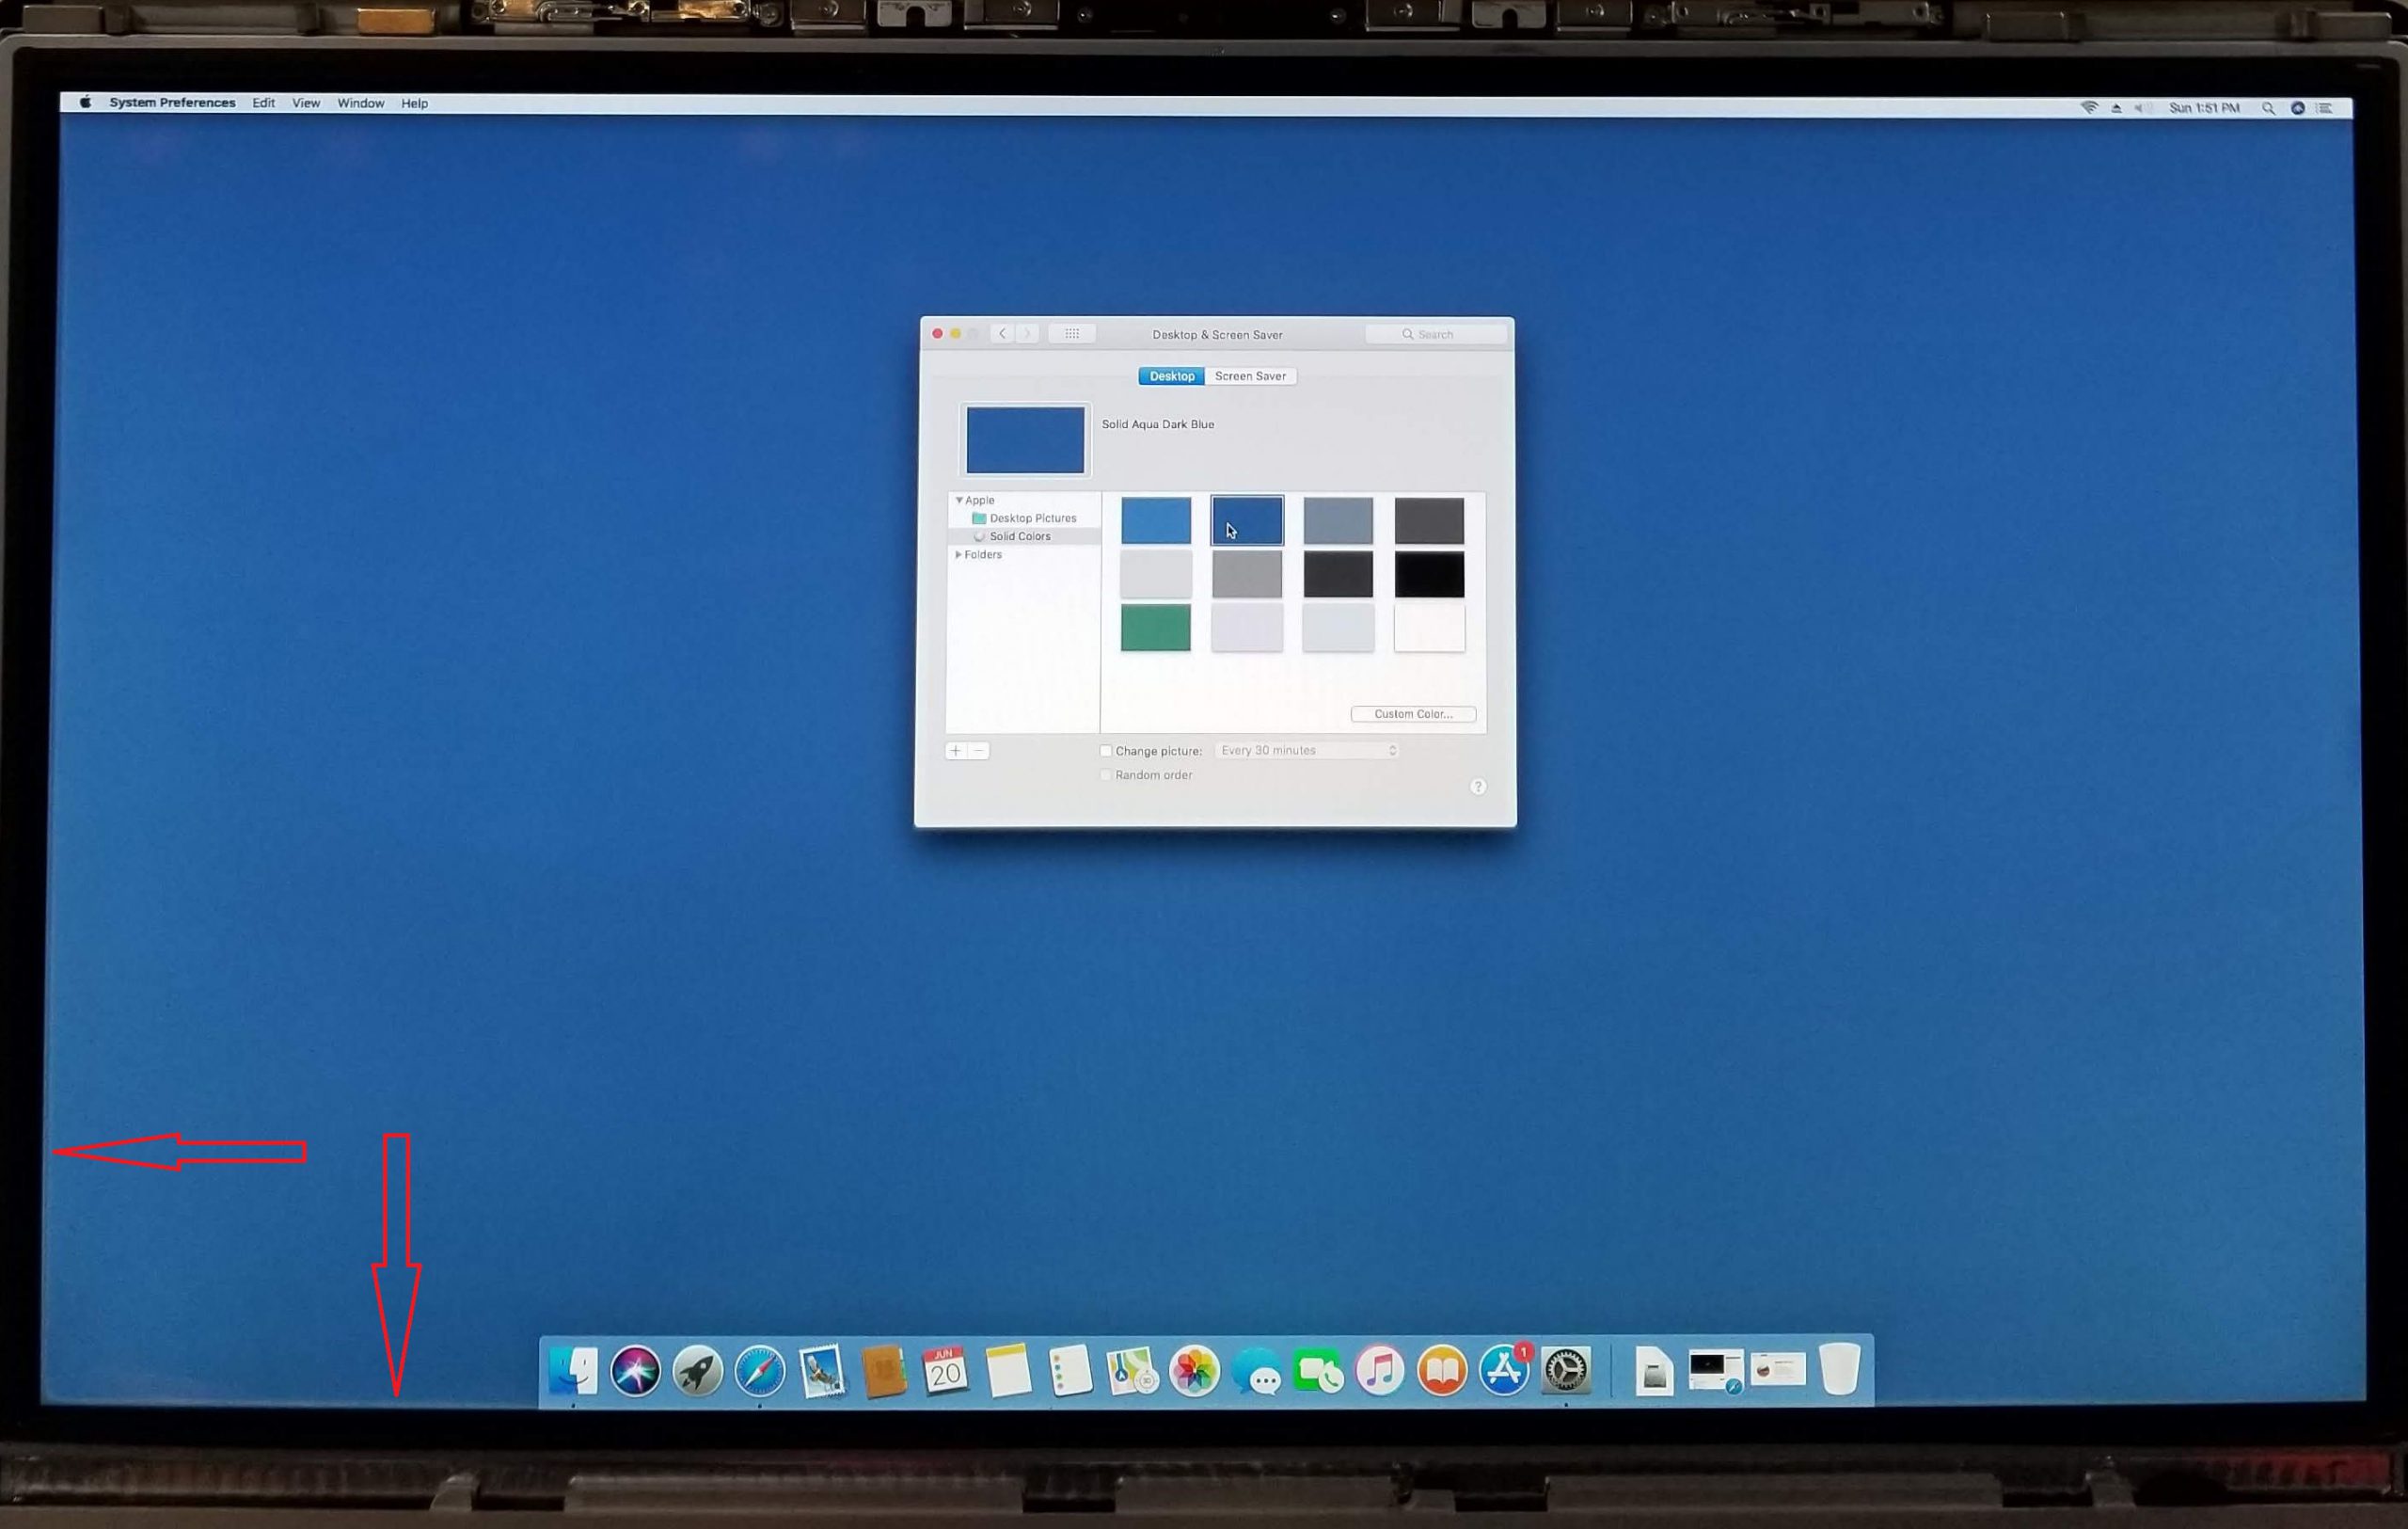
Task: Open the help question mark button
Action: pyautogui.click(x=1478, y=787)
